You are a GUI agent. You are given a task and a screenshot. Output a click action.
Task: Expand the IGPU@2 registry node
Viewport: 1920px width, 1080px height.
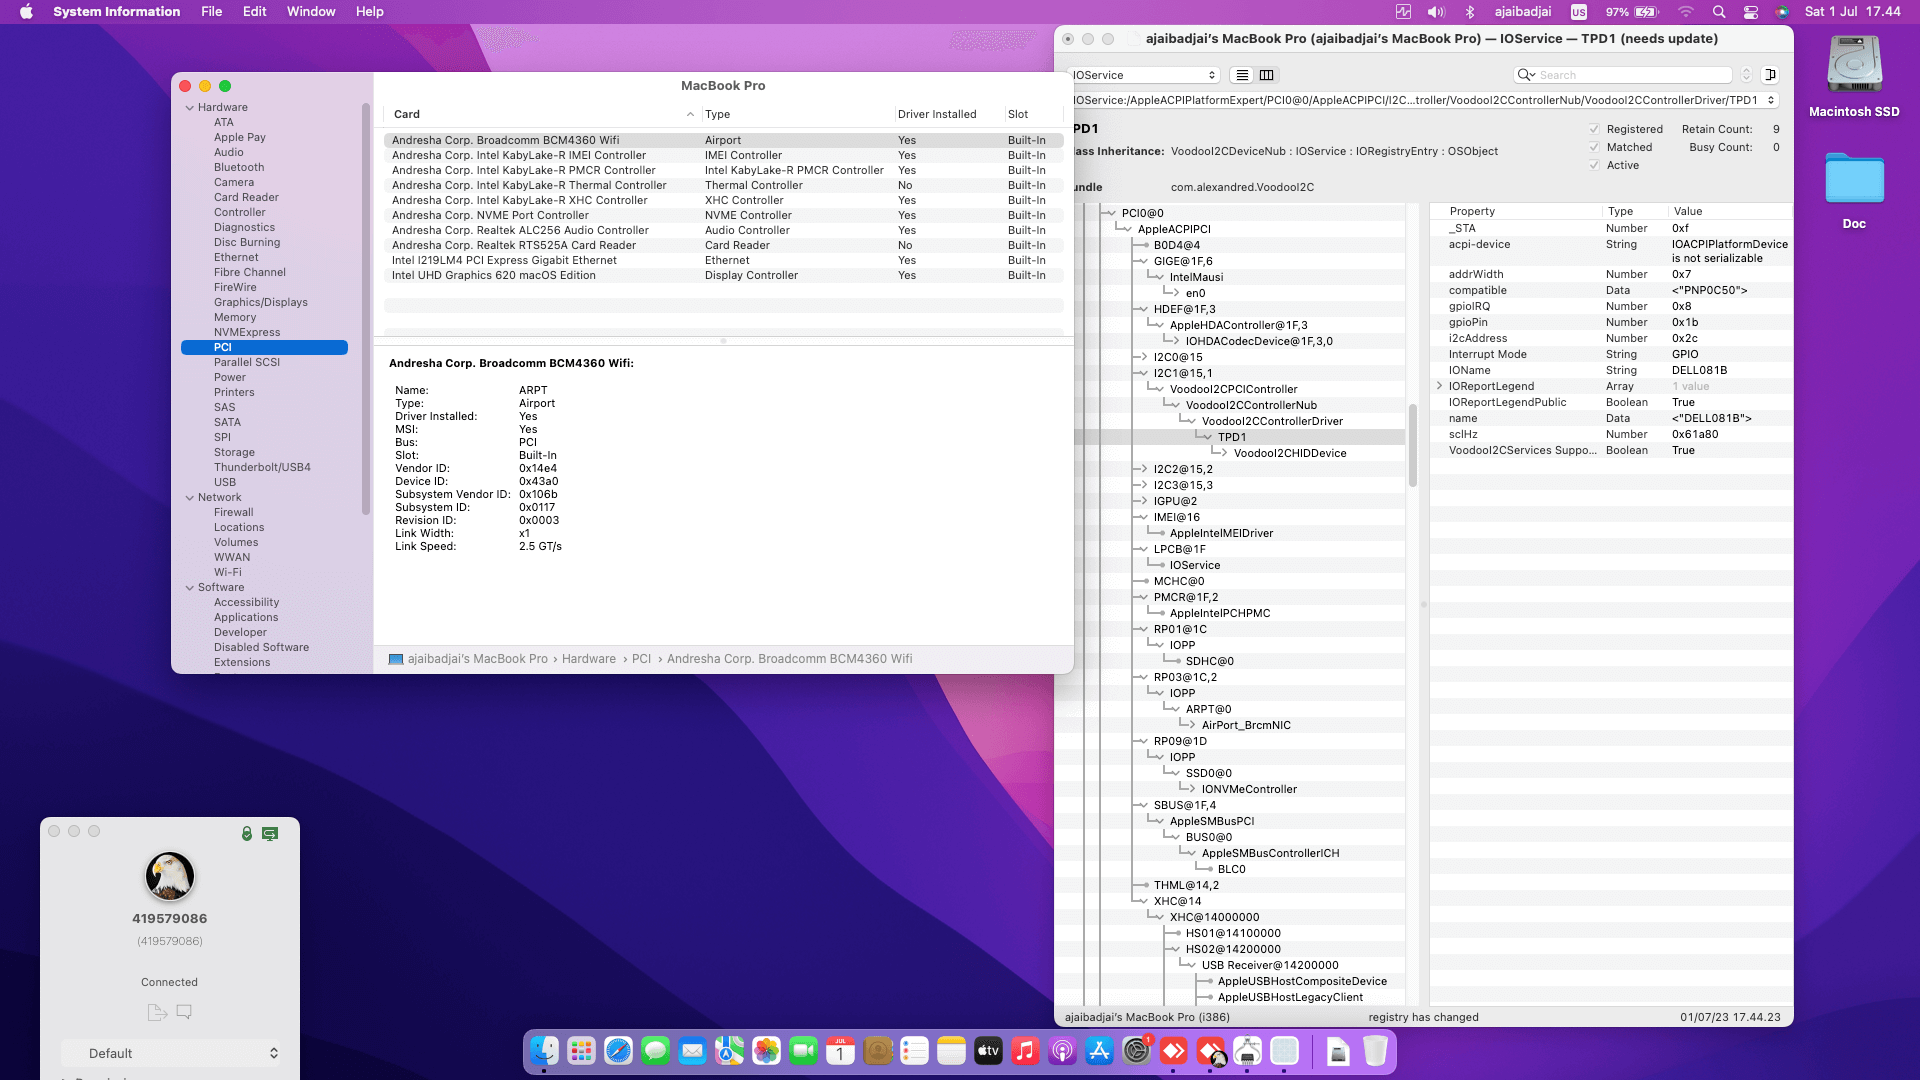(1142, 501)
